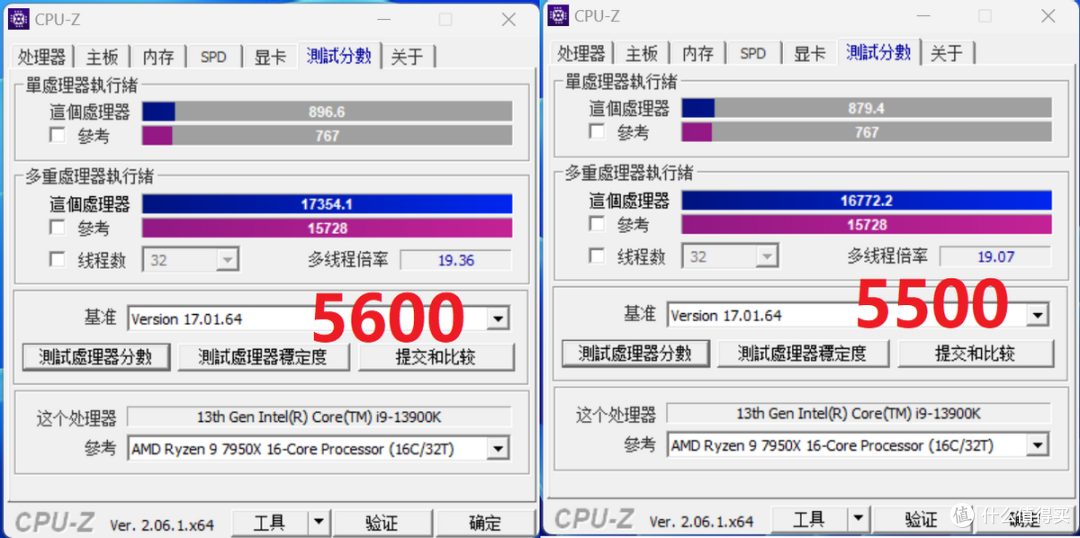
Task: Open 主板 tab in left CPU-Z window
Action: point(103,56)
